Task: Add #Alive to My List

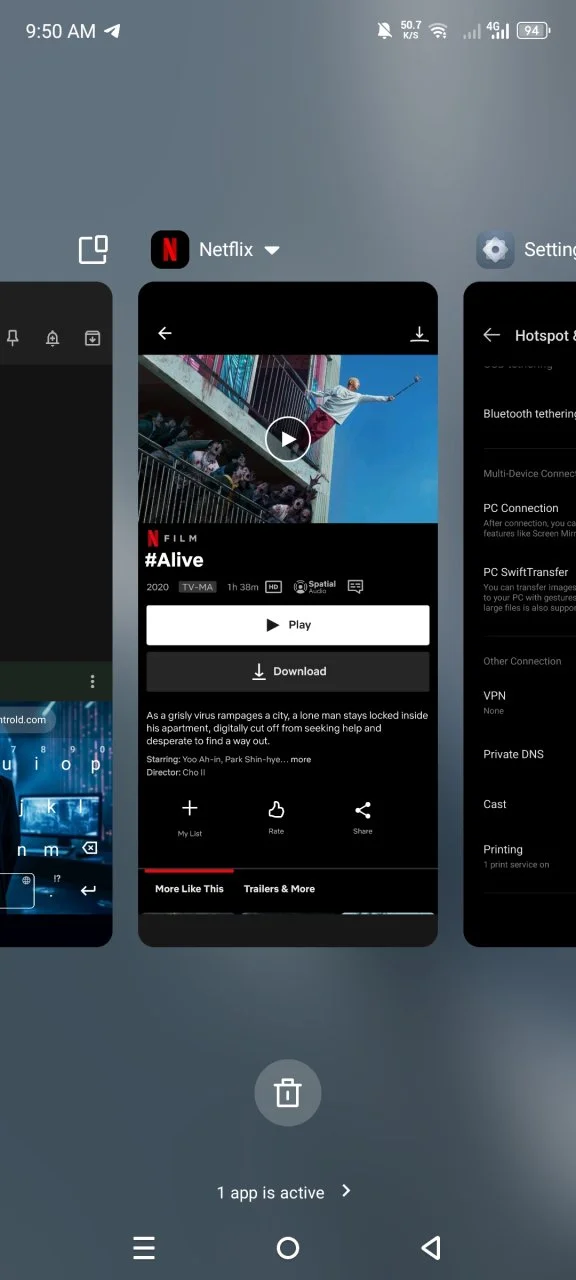Action: pyautogui.click(x=190, y=817)
